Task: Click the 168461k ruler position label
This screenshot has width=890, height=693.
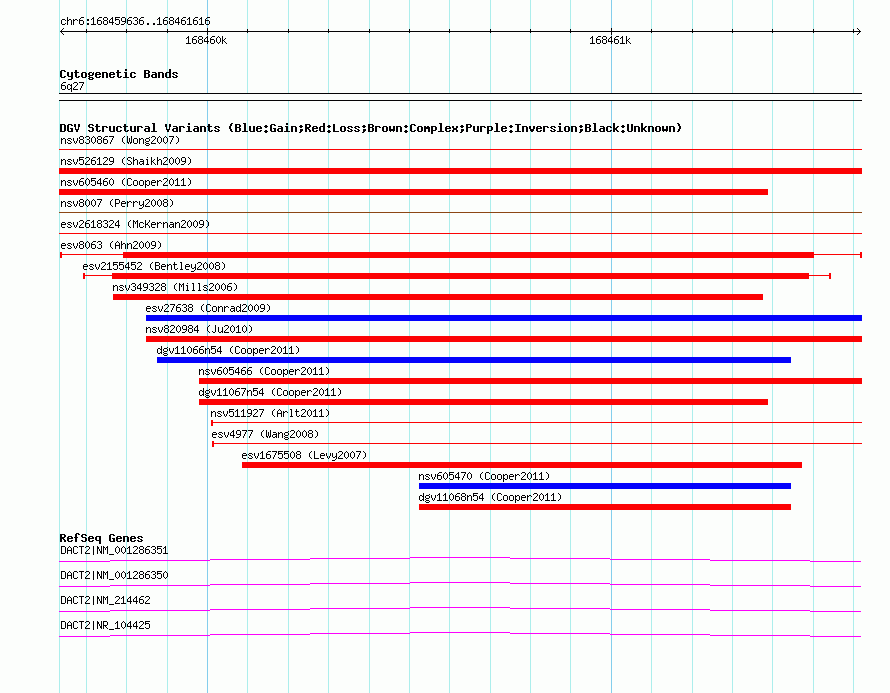Action: (610, 40)
